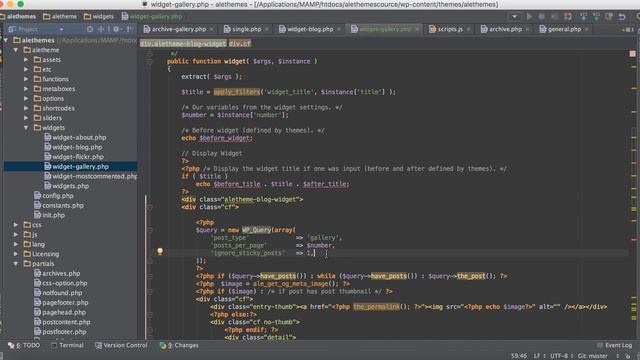
Task: Click the Debug bug icon in toolbar
Action: 542,17
